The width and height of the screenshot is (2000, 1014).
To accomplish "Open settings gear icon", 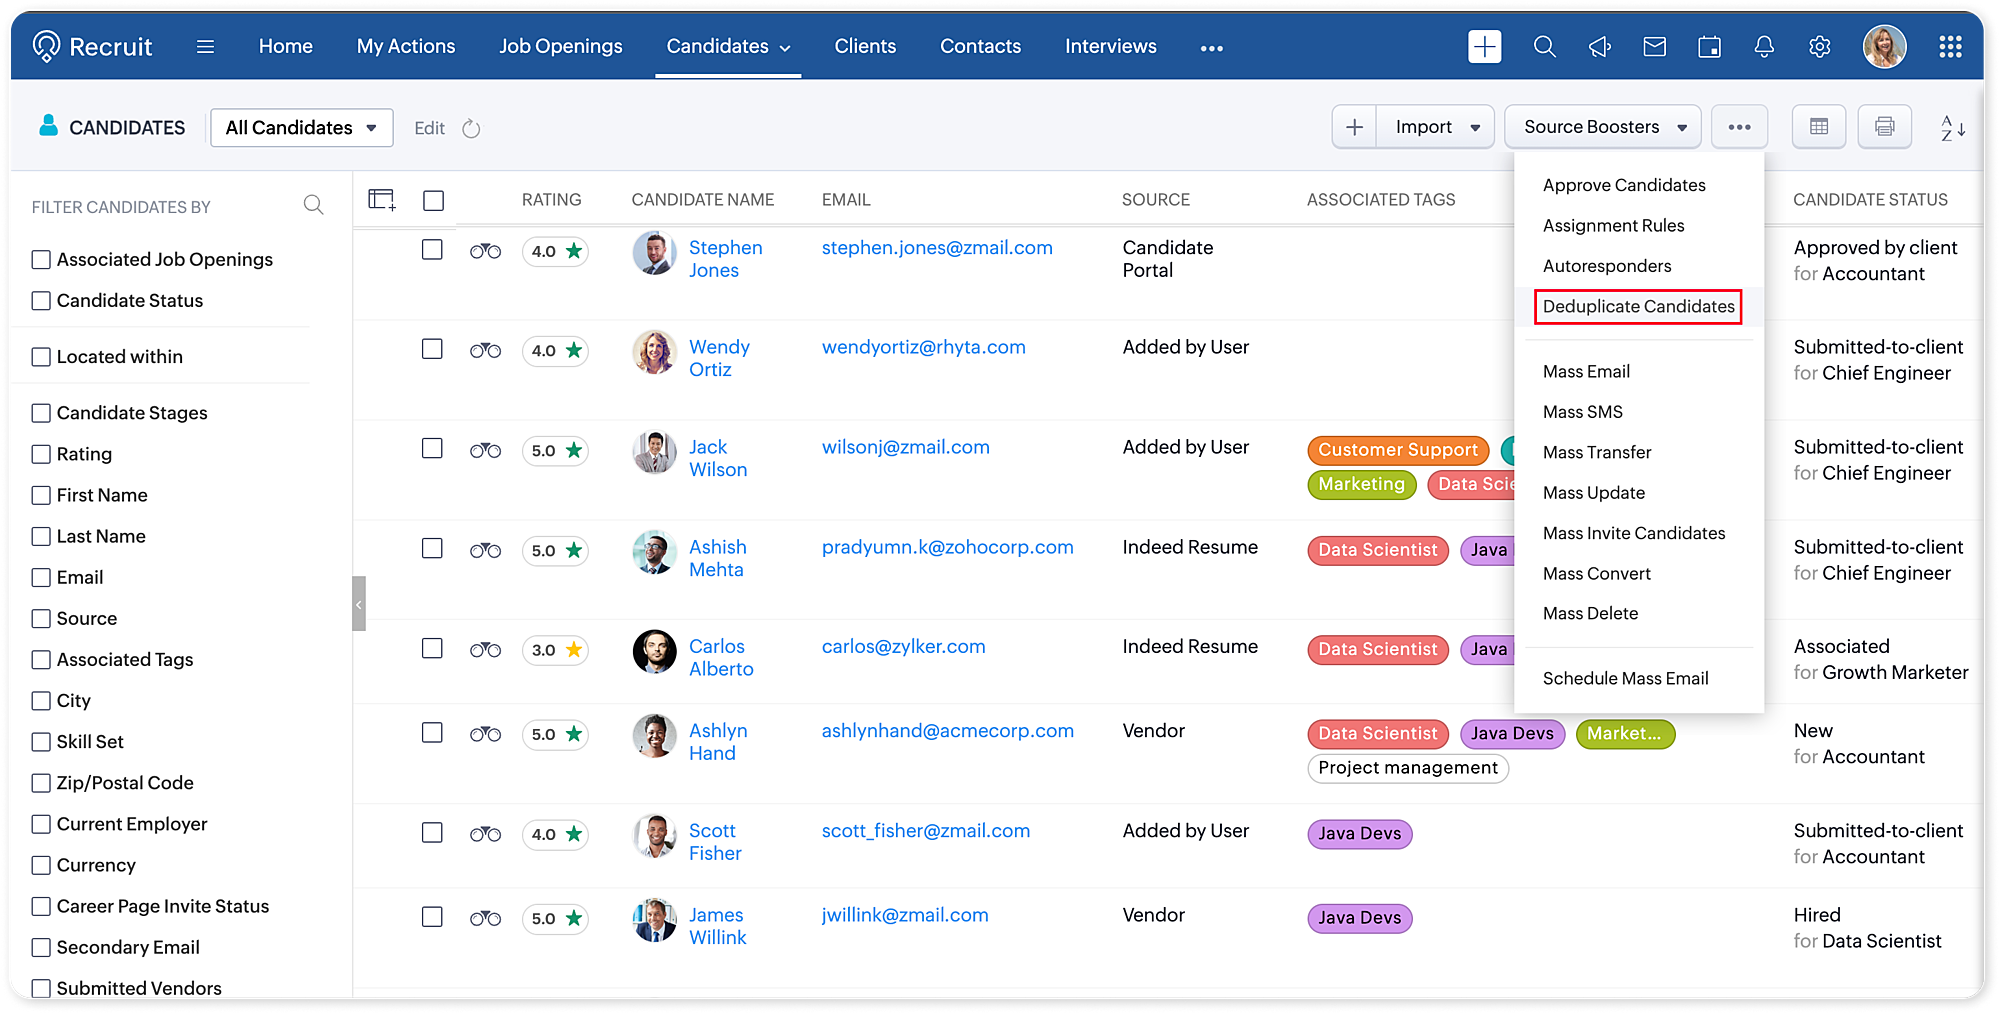I will pos(1820,47).
